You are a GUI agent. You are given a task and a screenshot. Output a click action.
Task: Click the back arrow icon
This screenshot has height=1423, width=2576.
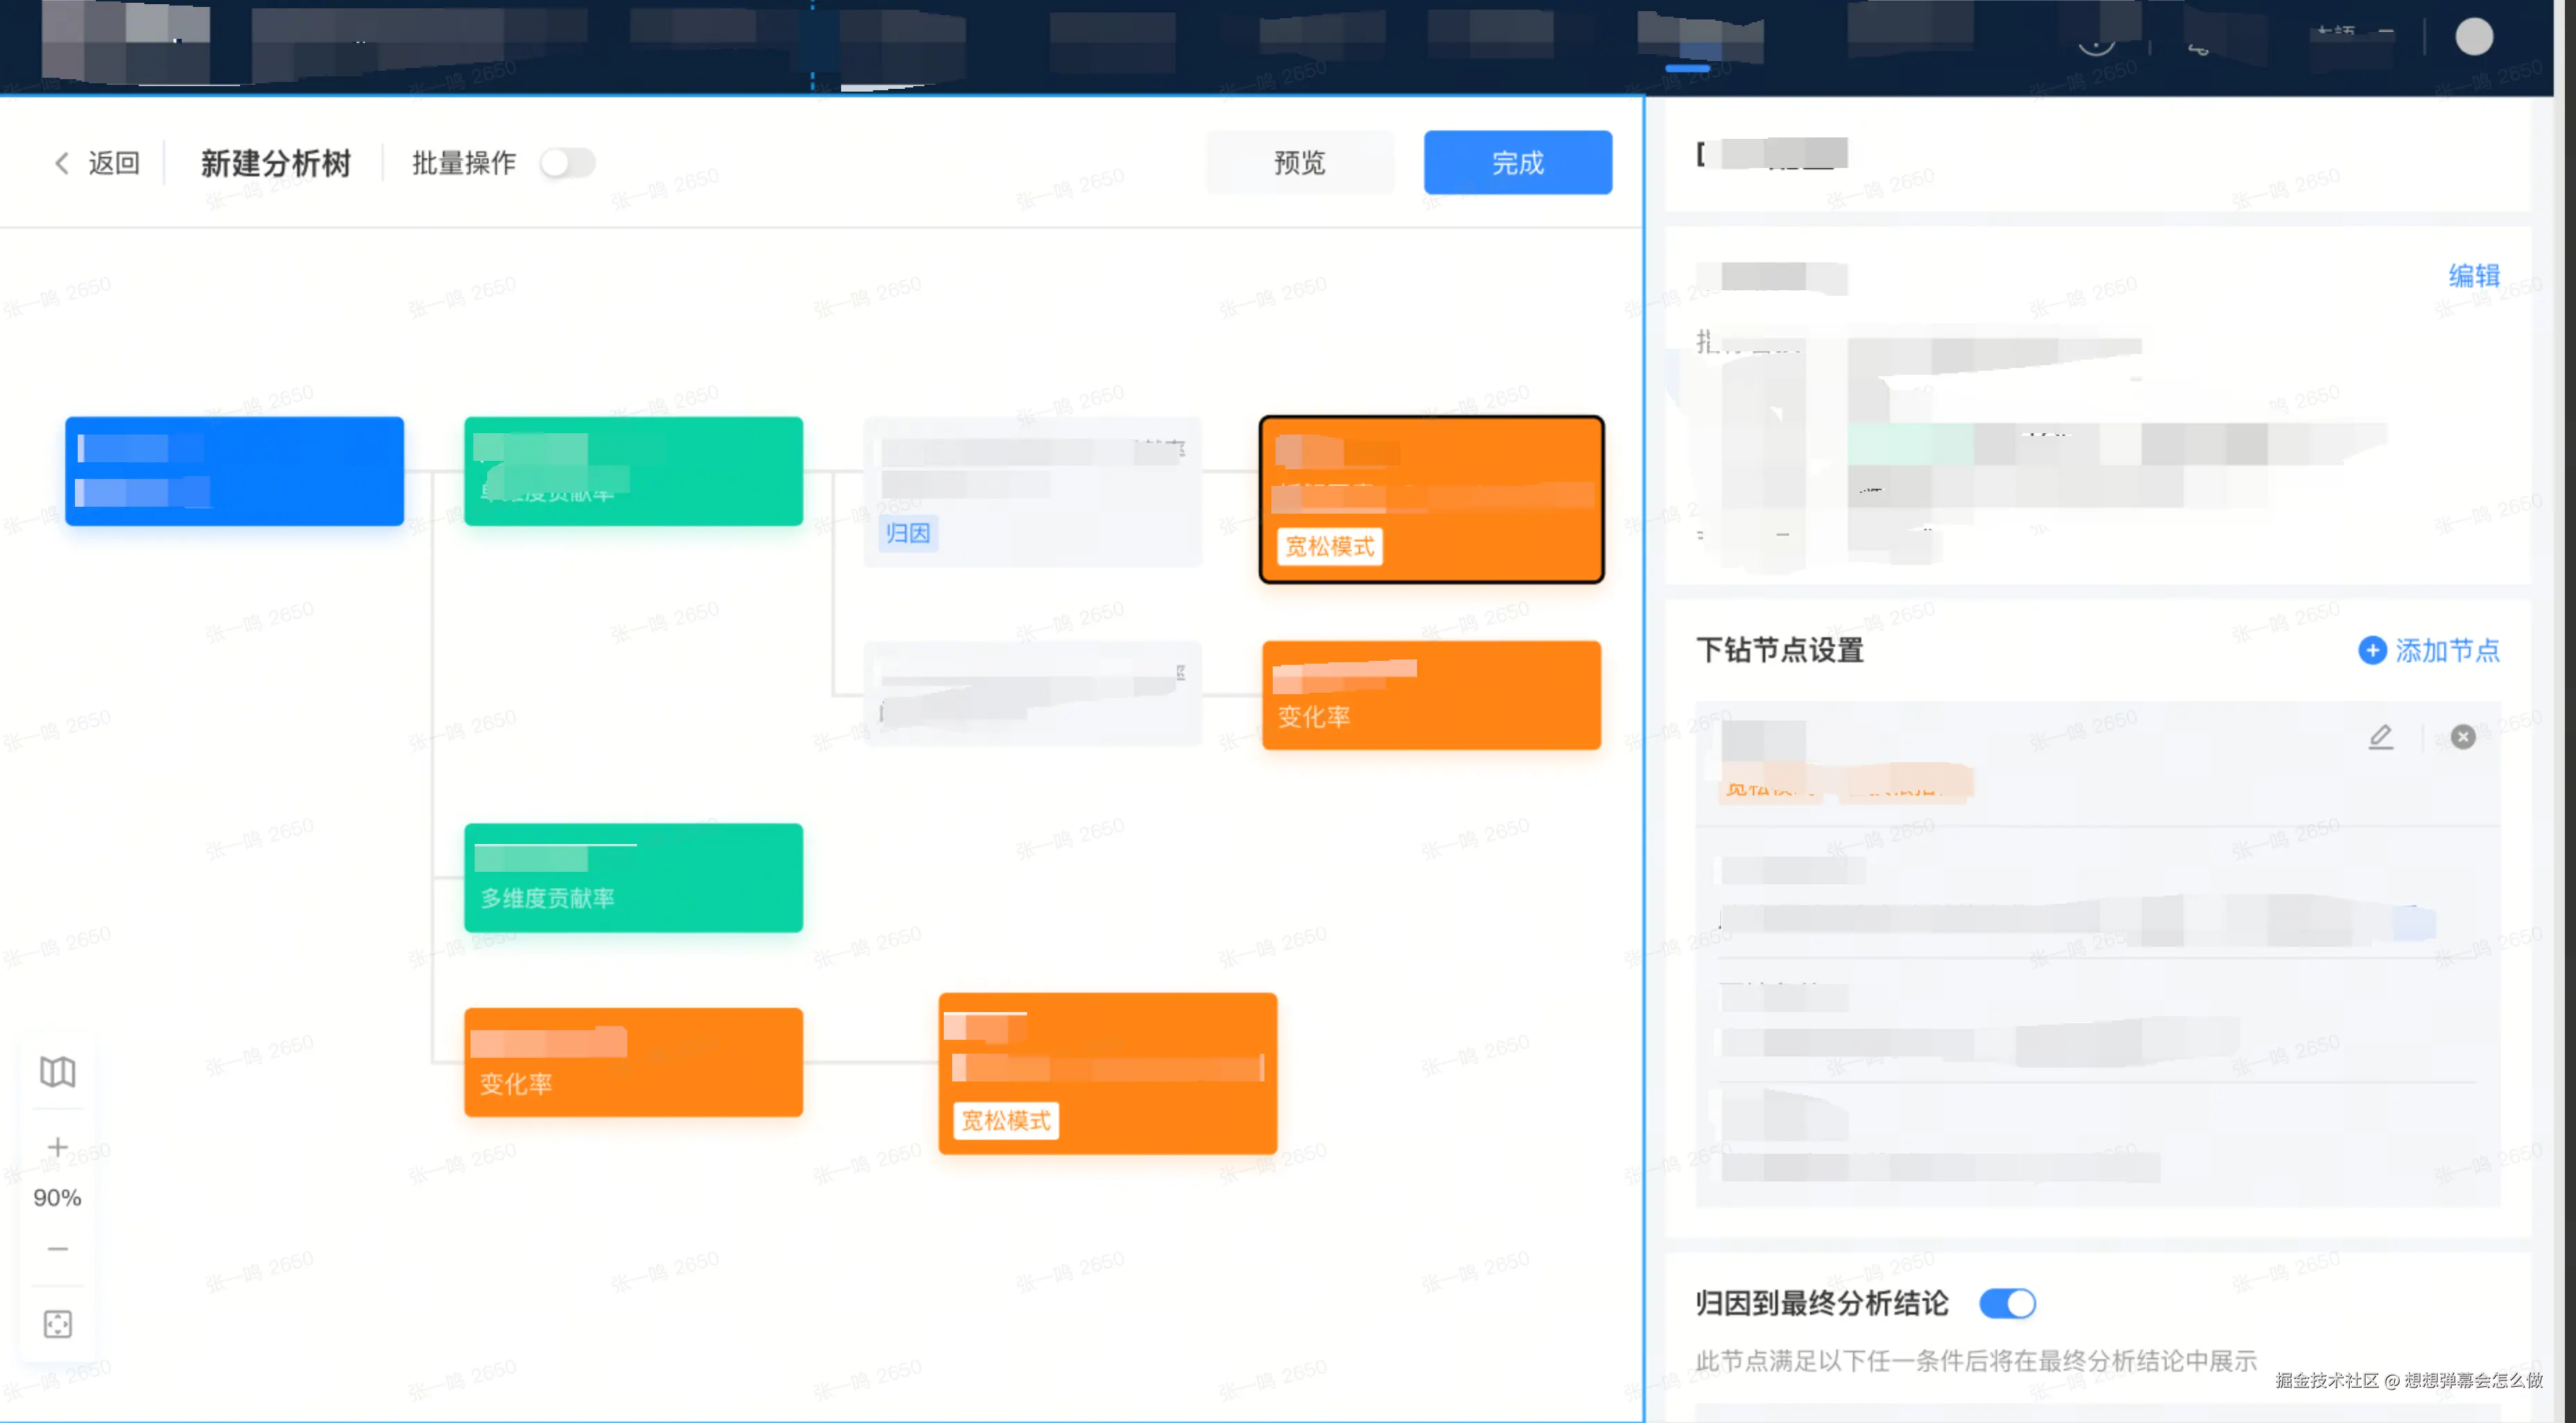tap(62, 163)
